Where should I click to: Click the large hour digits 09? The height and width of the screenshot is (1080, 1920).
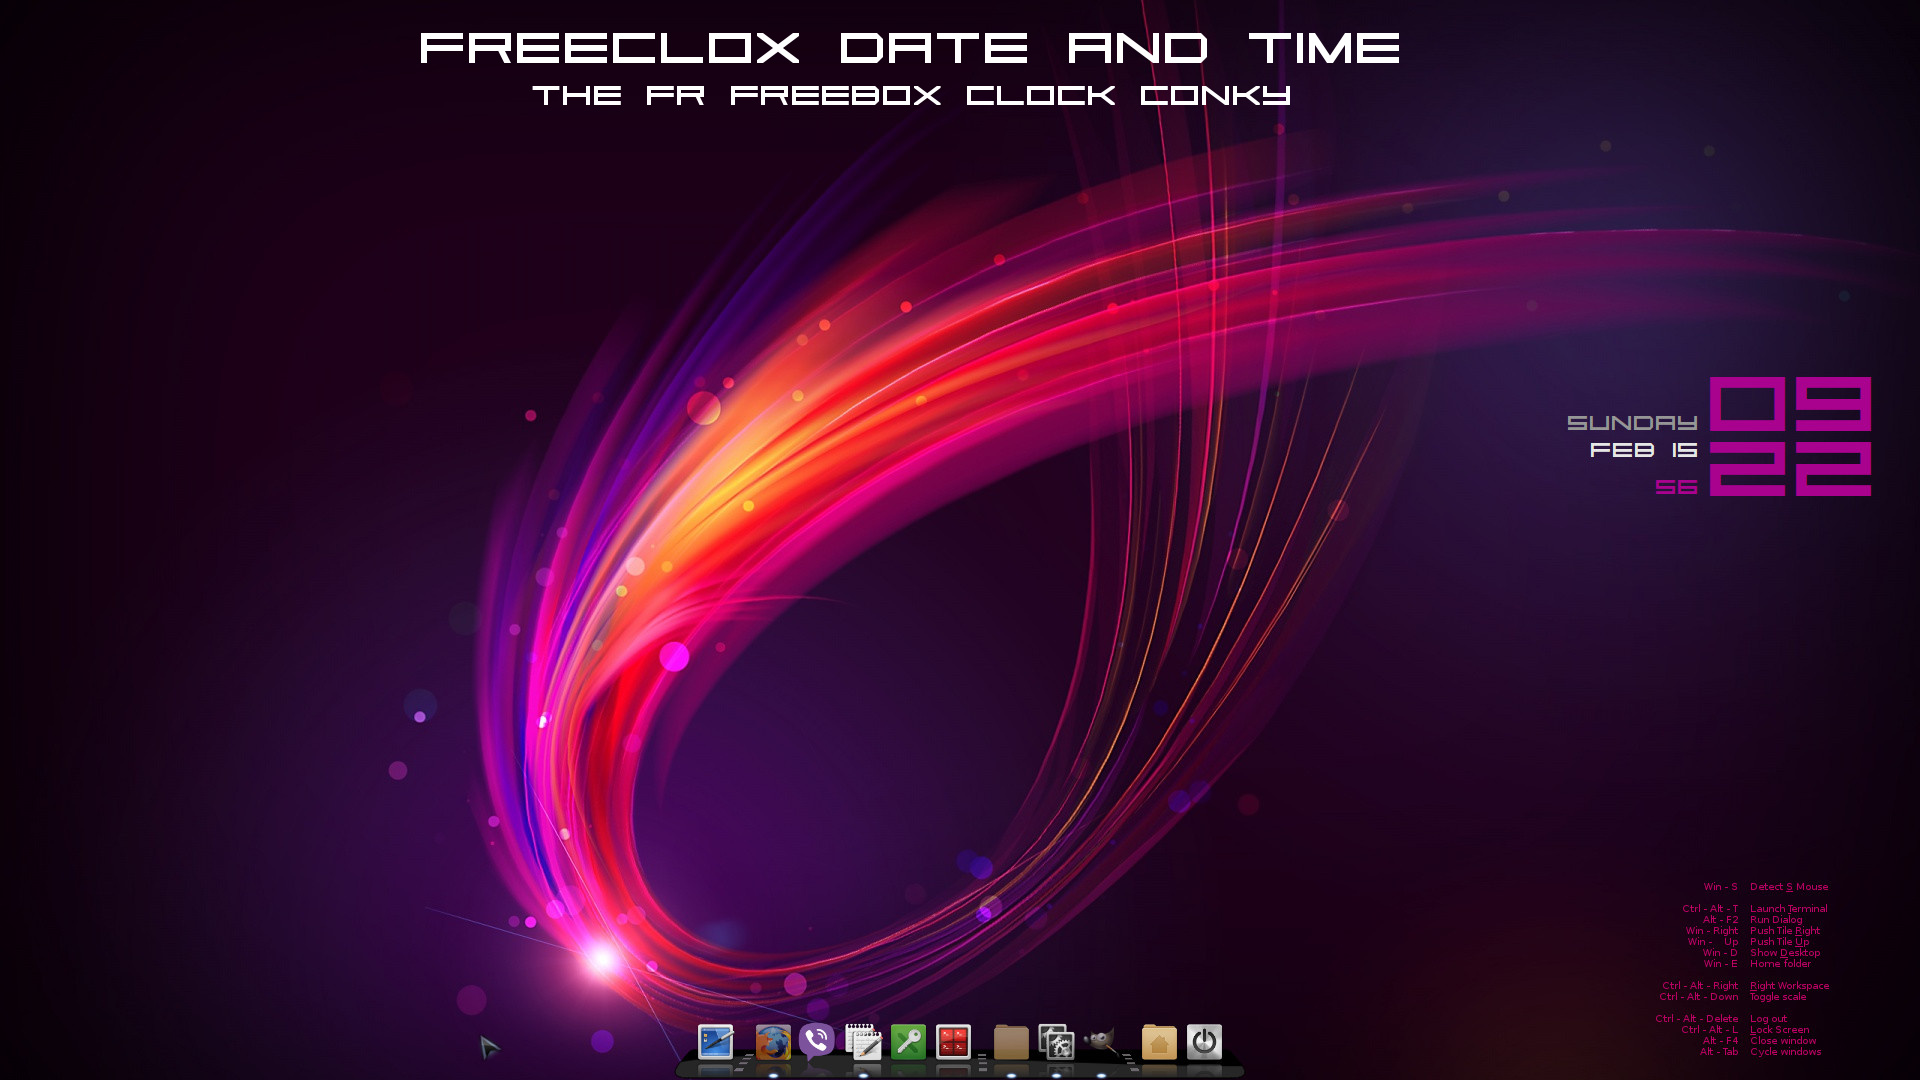[1790, 404]
